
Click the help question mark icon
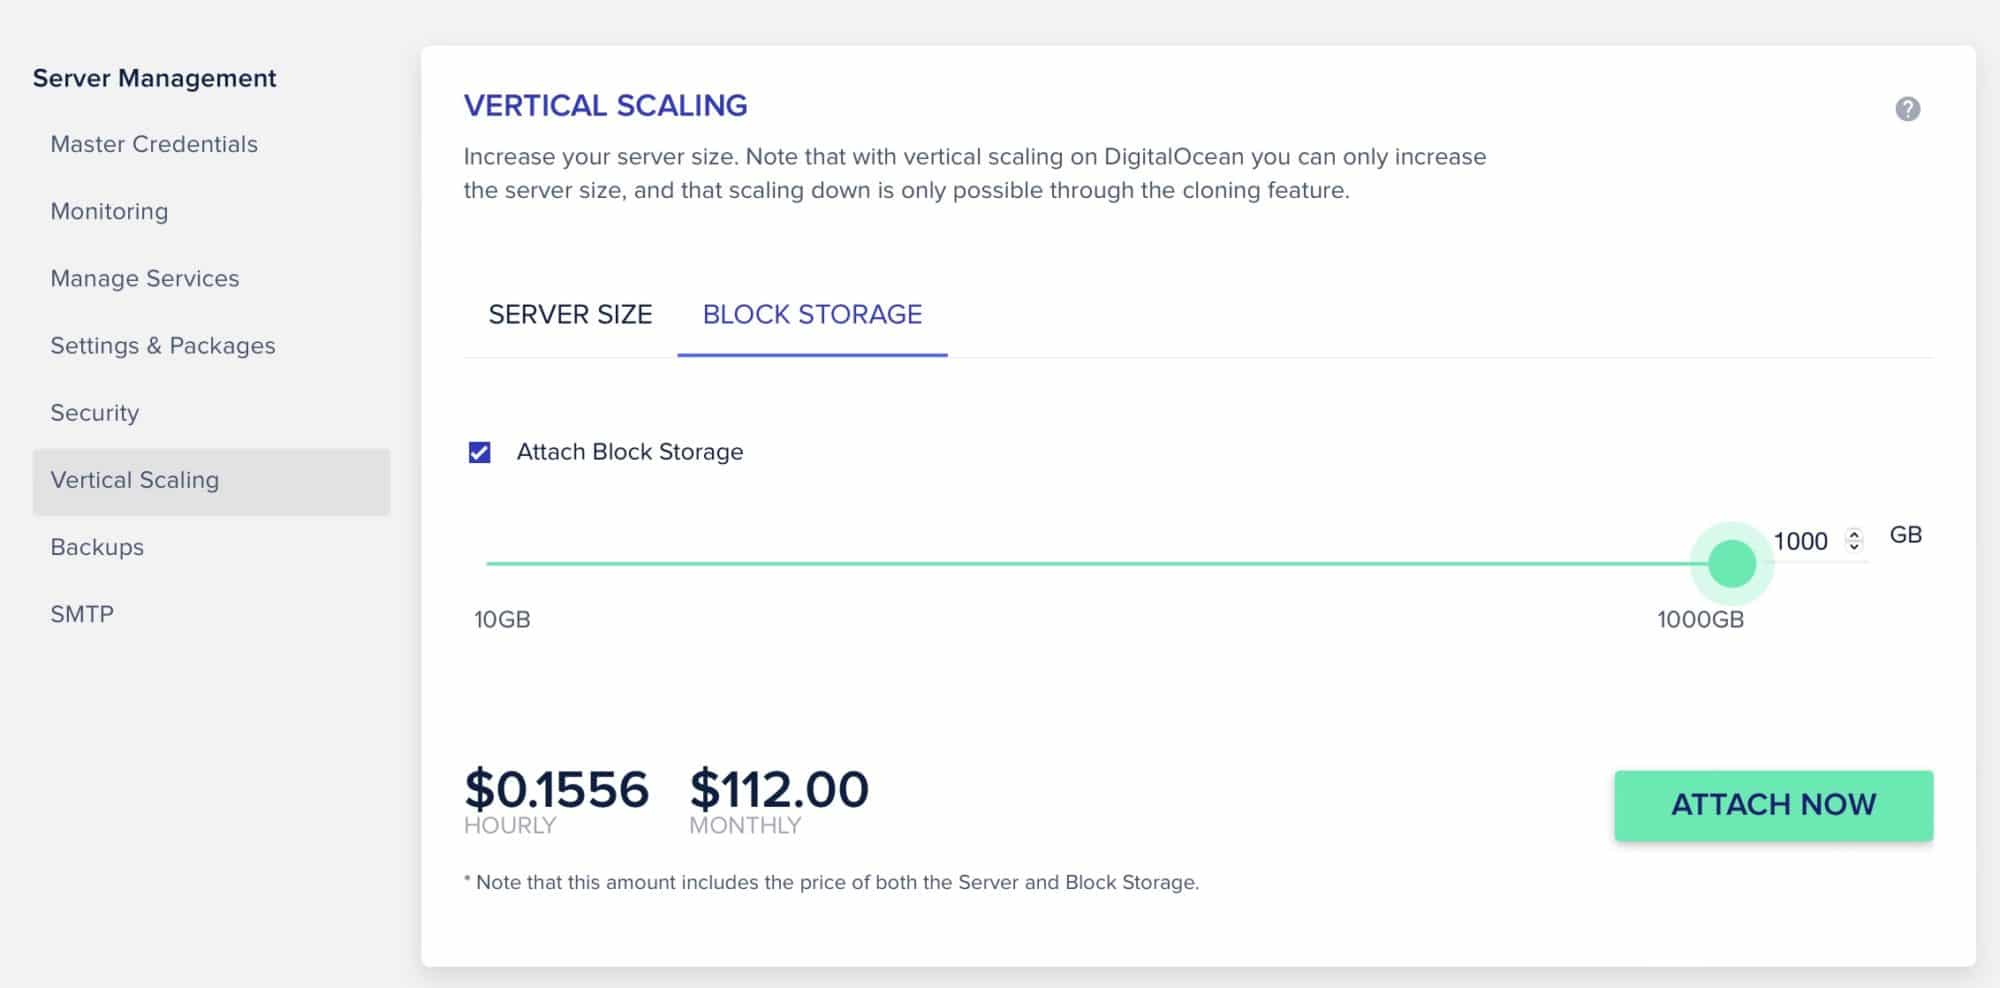pos(1907,109)
